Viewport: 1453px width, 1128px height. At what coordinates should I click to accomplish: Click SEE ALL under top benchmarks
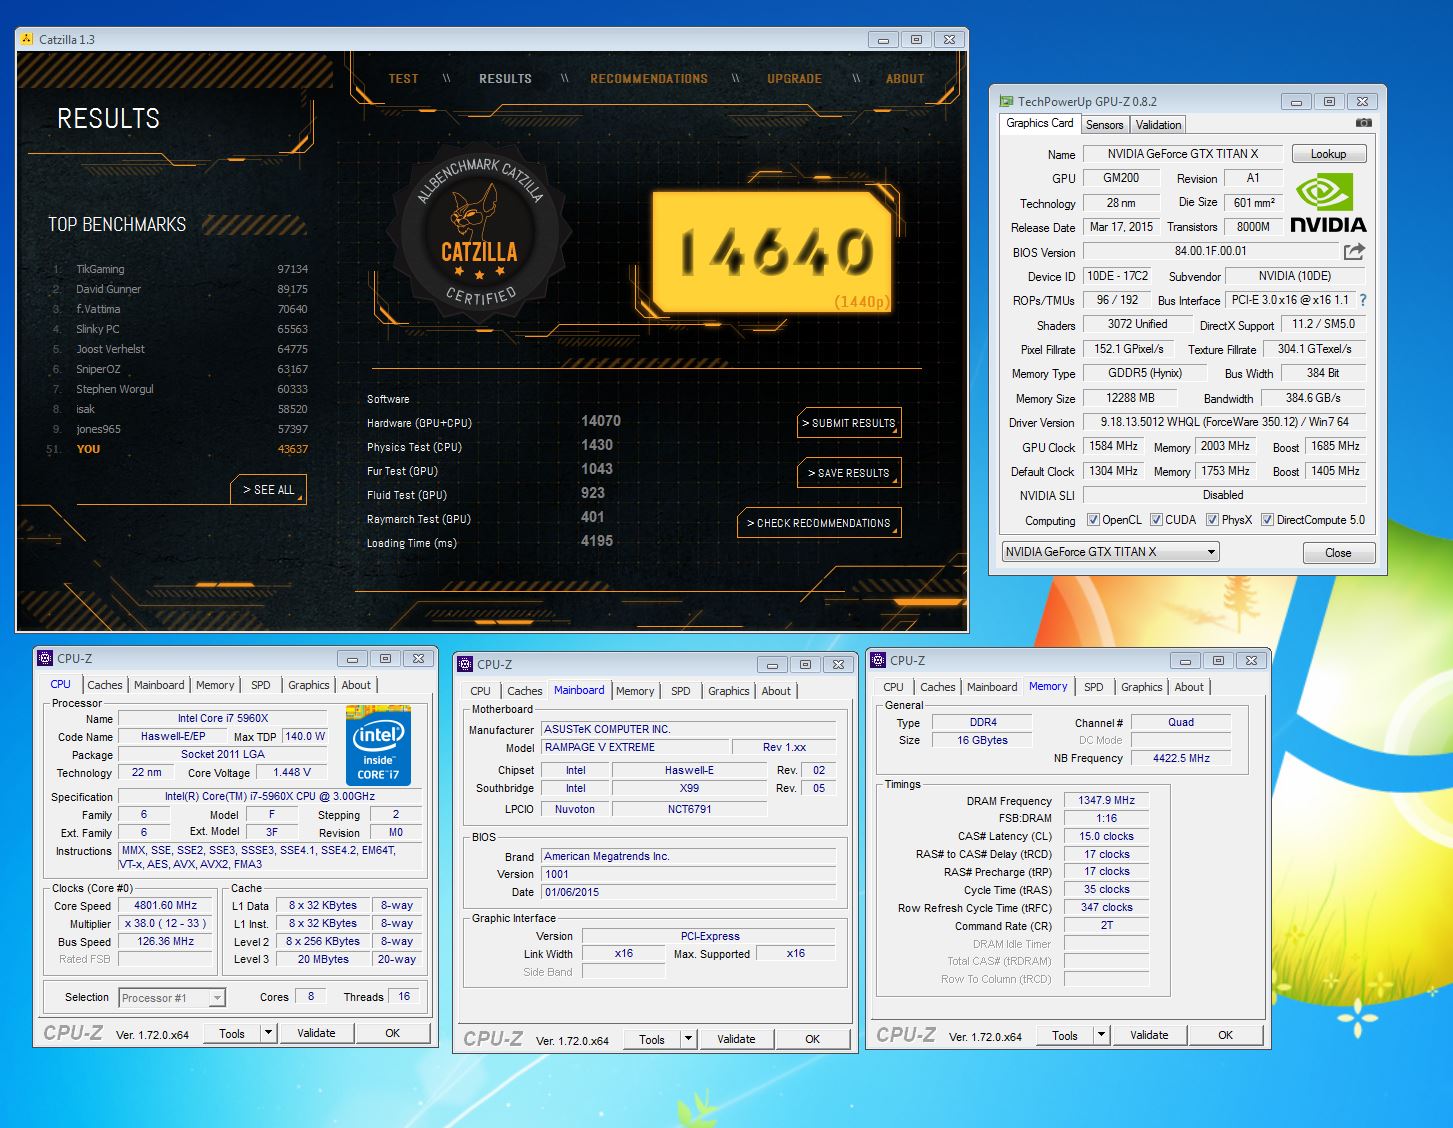pyautogui.click(x=268, y=490)
